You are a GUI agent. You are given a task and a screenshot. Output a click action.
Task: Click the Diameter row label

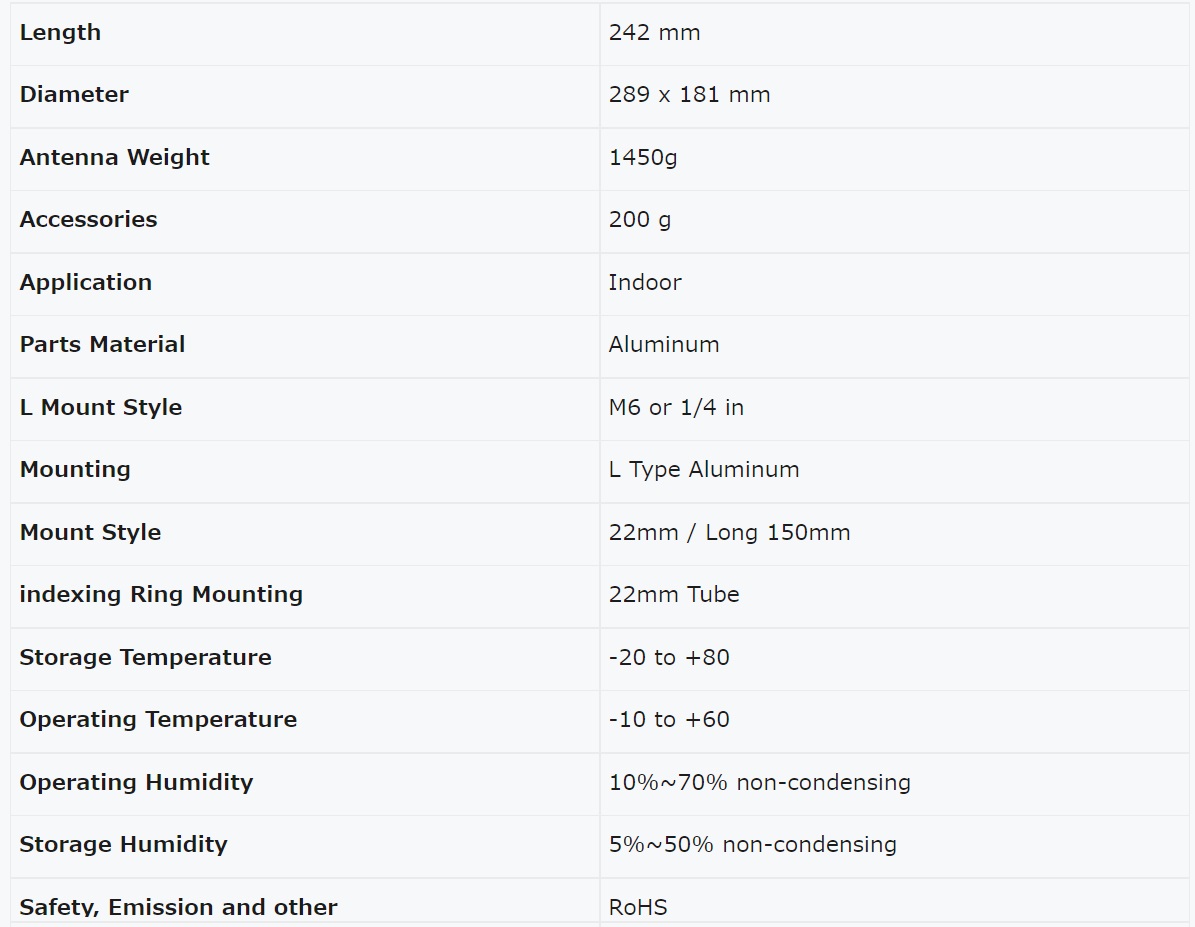74,95
